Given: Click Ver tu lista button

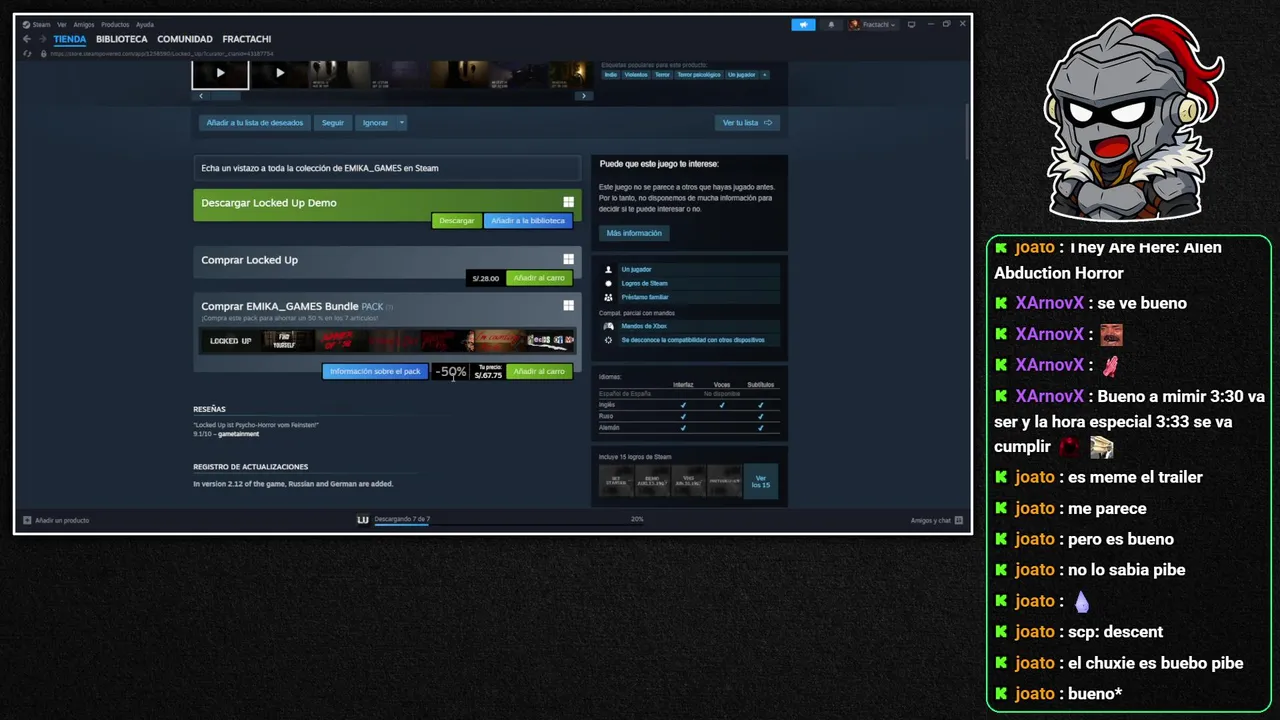Looking at the screenshot, I should (x=748, y=123).
